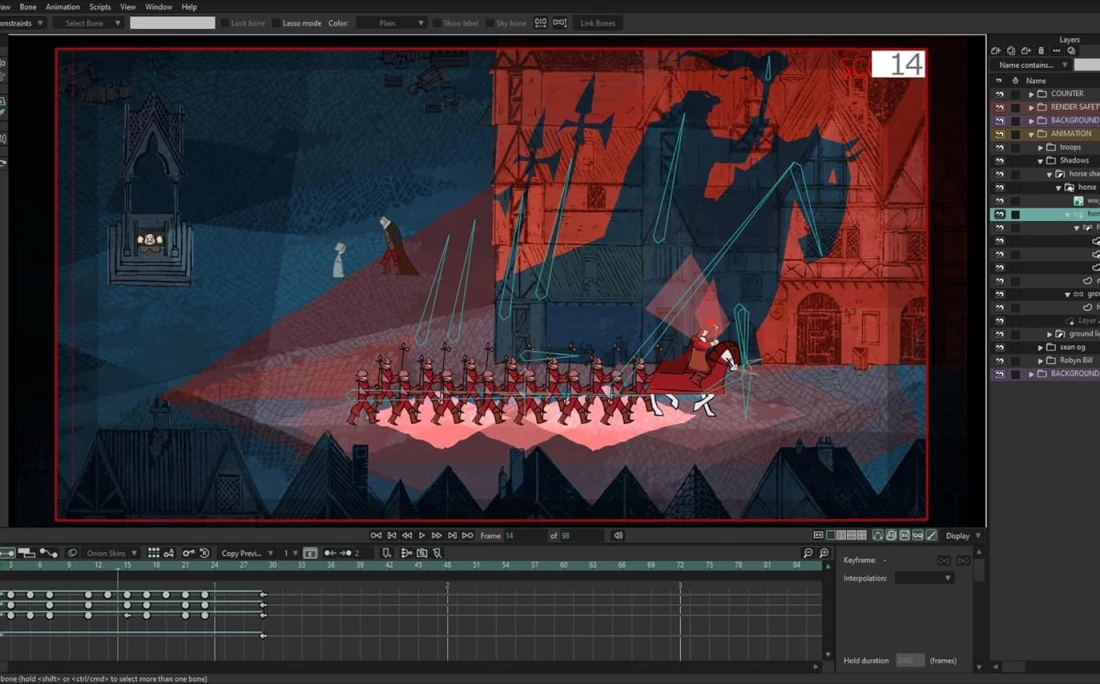Open the Display options button
The height and width of the screenshot is (684, 1100).
(963, 536)
